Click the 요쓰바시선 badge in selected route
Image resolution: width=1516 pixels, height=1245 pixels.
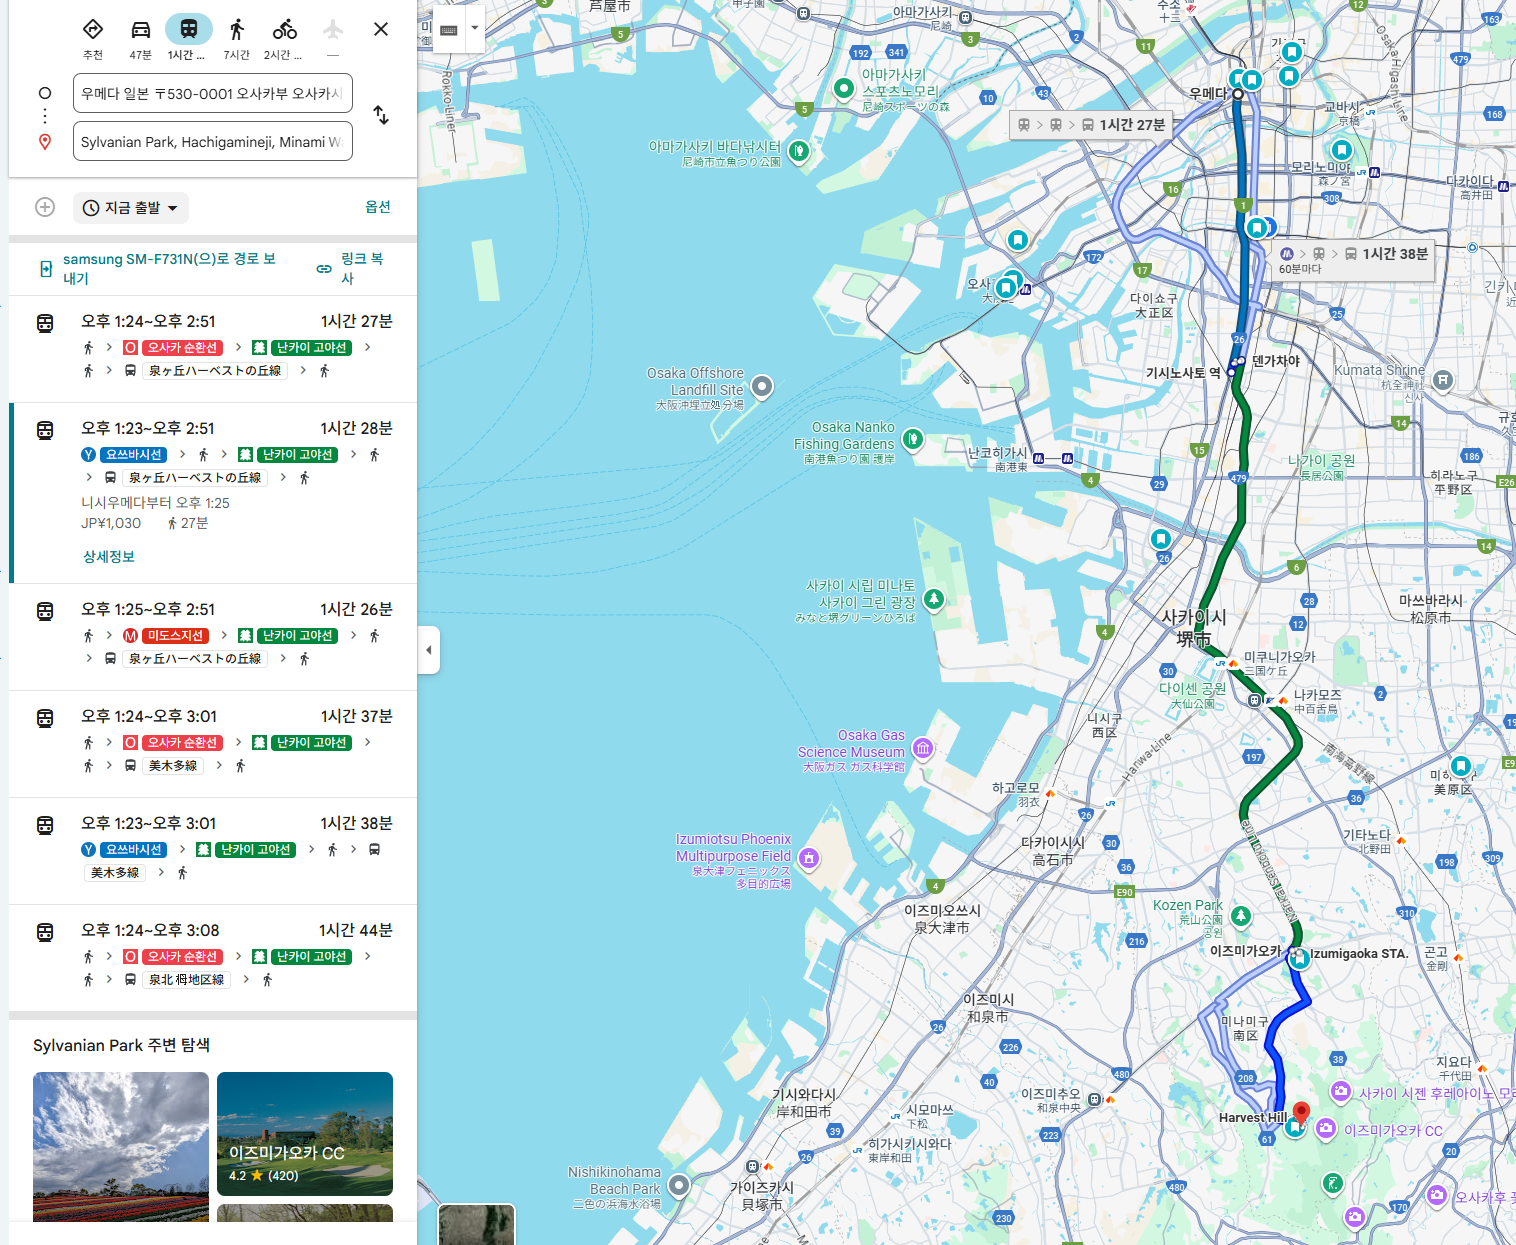[135, 455]
